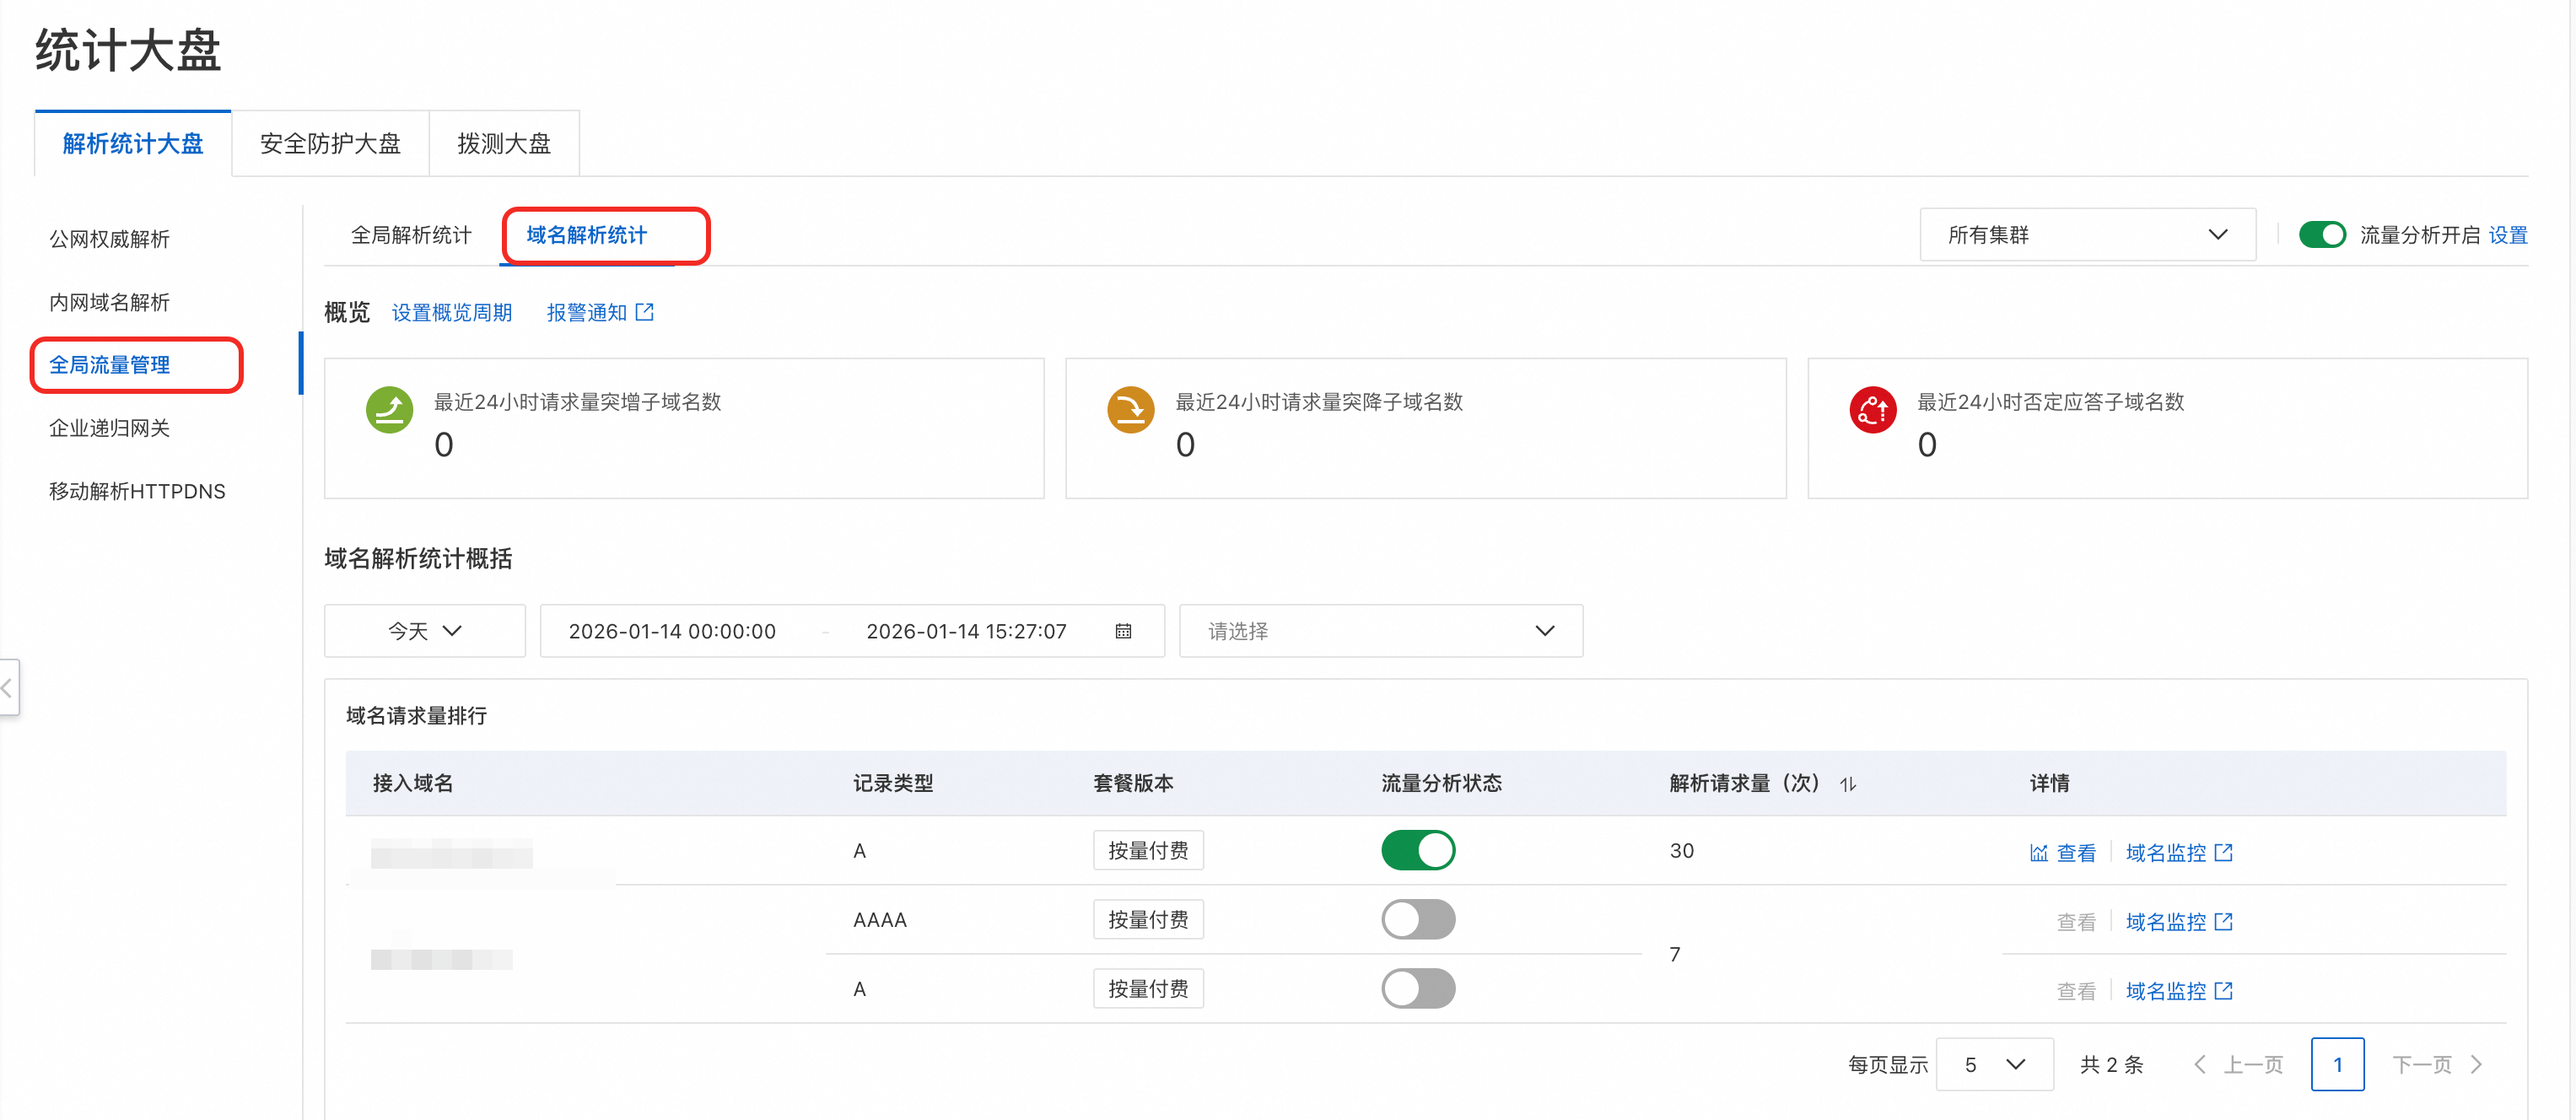This screenshot has height=1120, width=2576.
Task: Switch to the Global Resolution Statistics tab
Action: tap(411, 235)
